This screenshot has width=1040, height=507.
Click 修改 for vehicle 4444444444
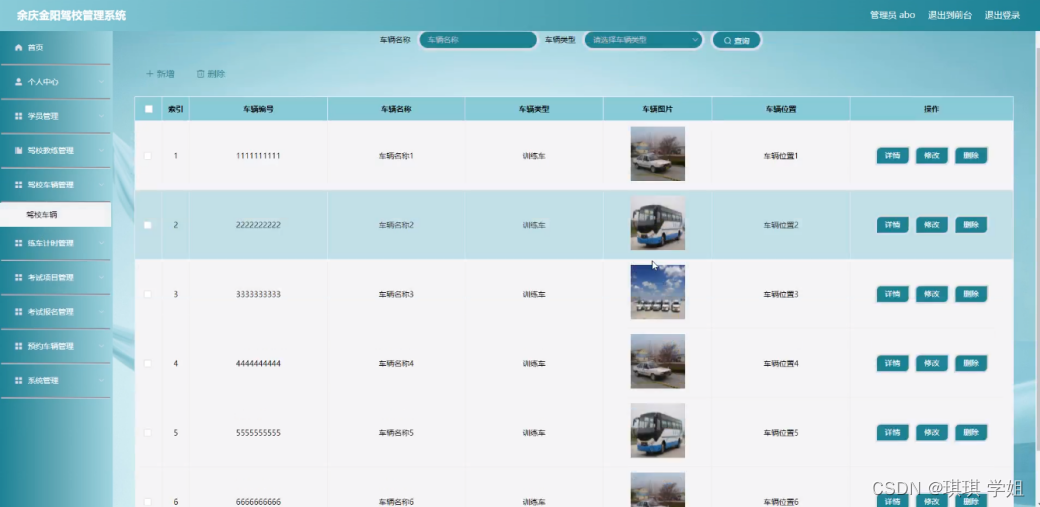click(x=931, y=364)
